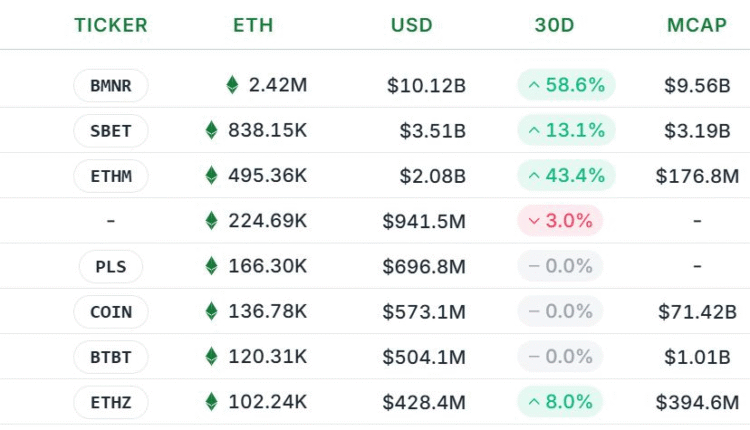Click the Ethereum icon beside 102.24K
This screenshot has height=430, width=750.
(211, 402)
